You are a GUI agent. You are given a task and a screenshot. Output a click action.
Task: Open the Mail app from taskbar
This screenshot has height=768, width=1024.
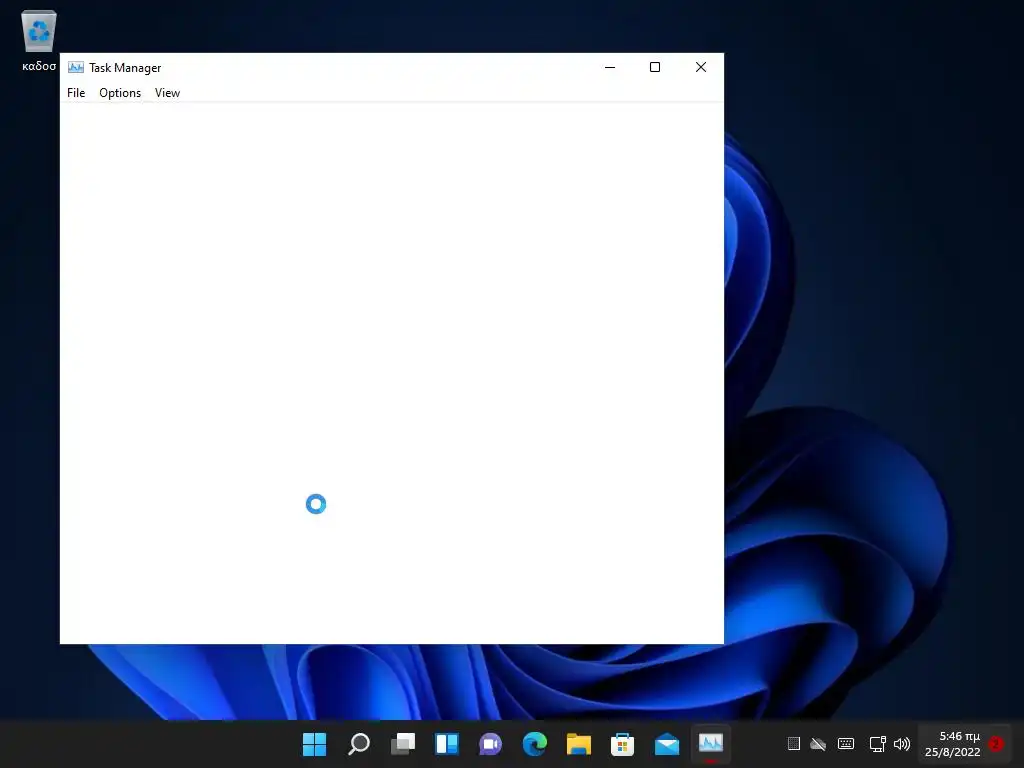pos(667,743)
